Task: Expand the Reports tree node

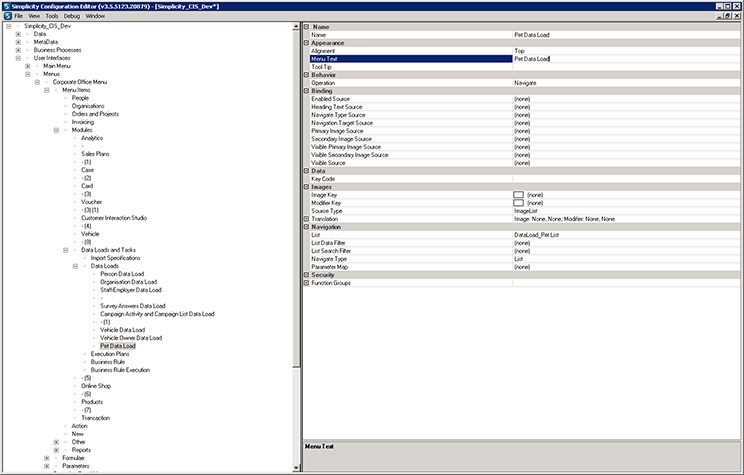Action: coord(56,450)
